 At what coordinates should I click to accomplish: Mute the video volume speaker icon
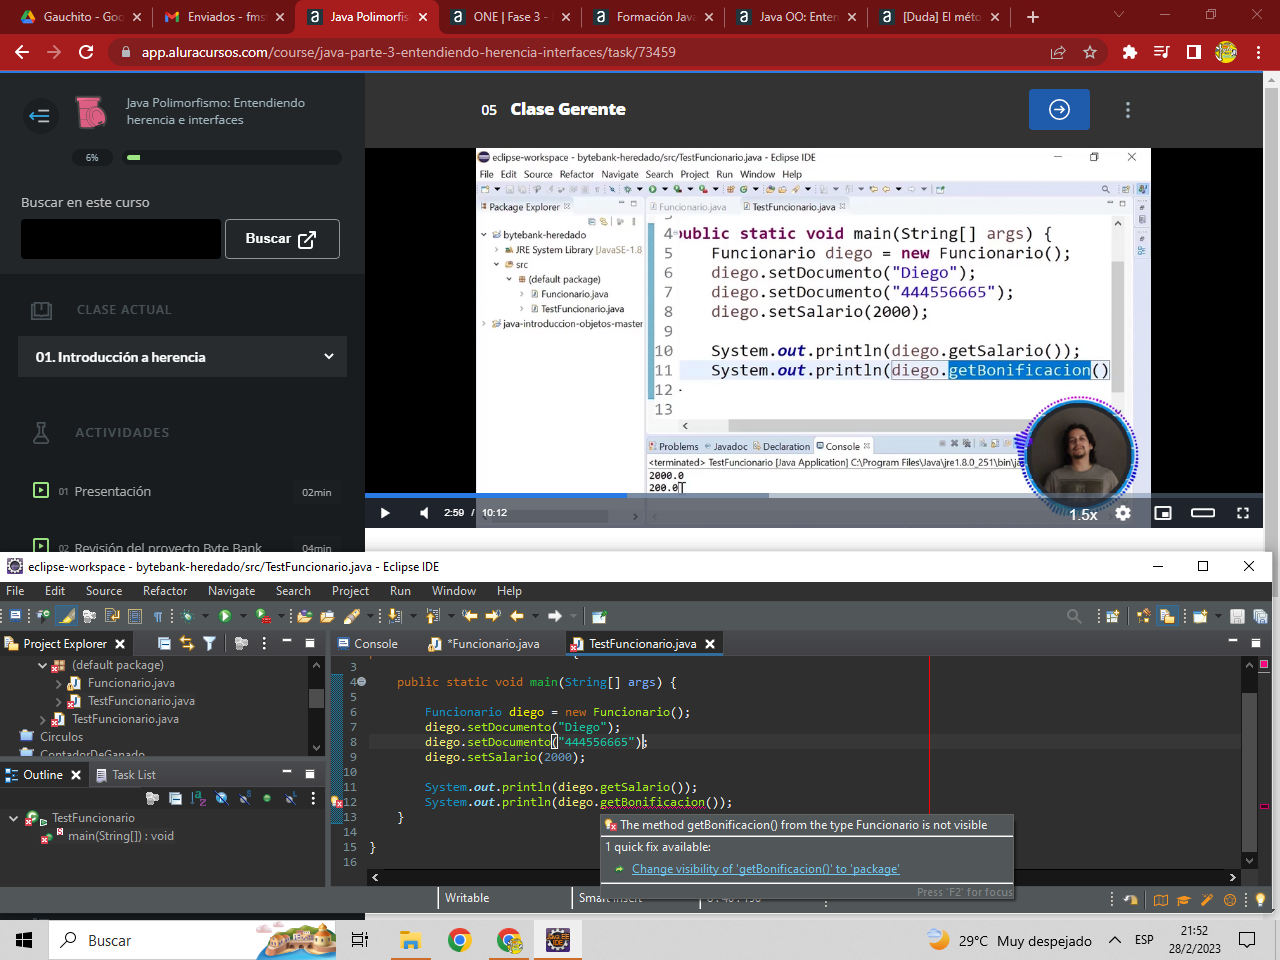pos(423,513)
